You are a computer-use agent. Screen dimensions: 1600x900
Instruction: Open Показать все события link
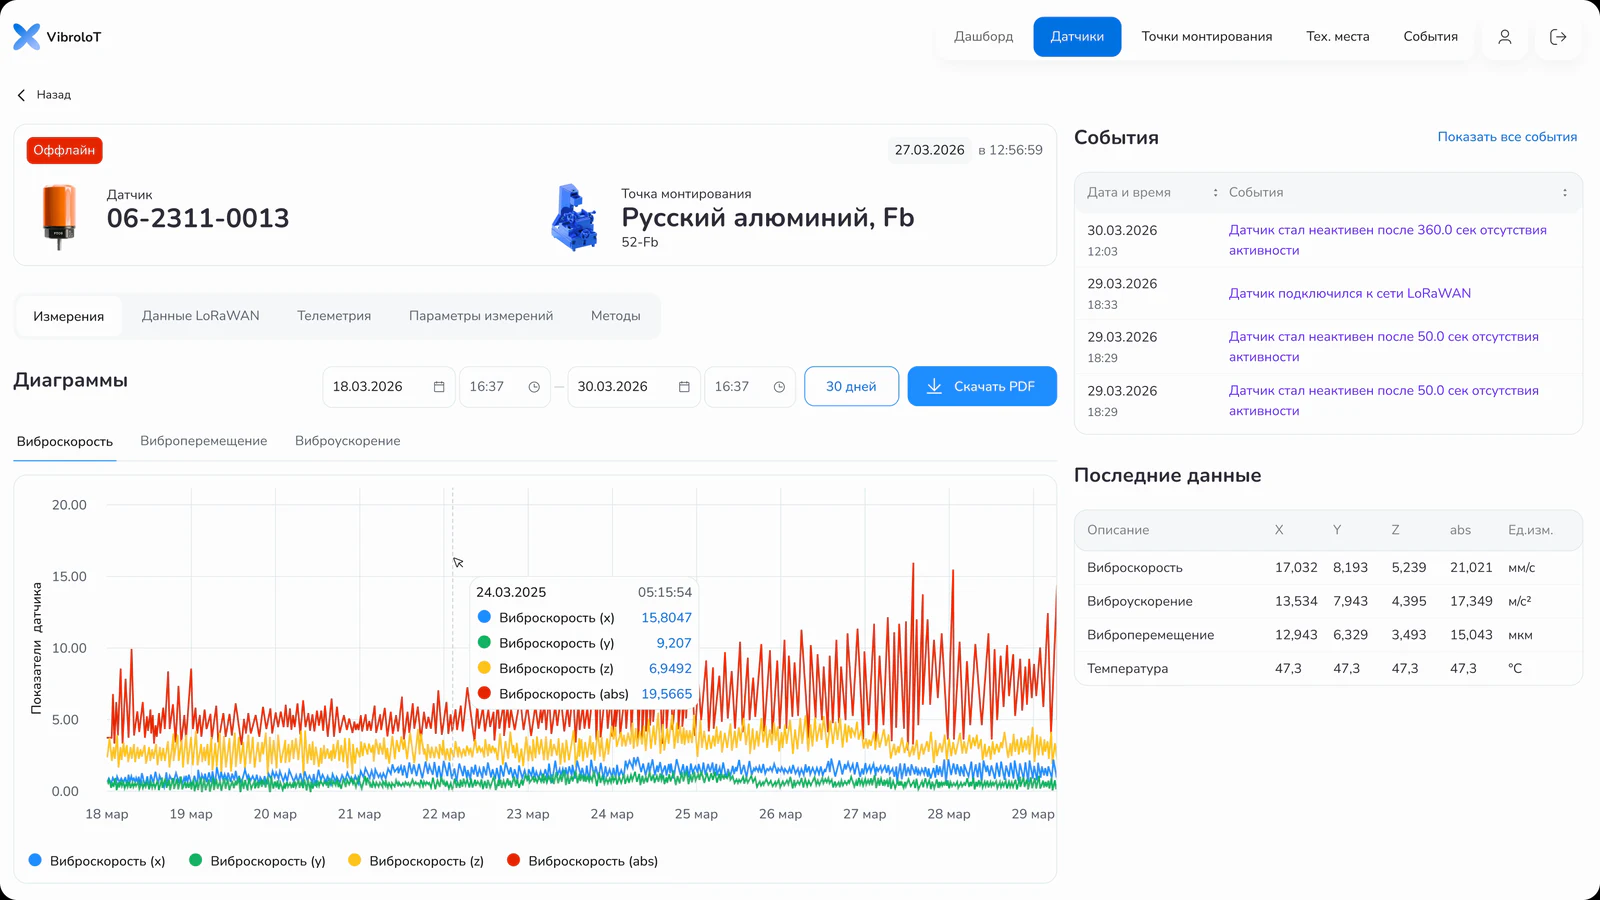point(1507,137)
